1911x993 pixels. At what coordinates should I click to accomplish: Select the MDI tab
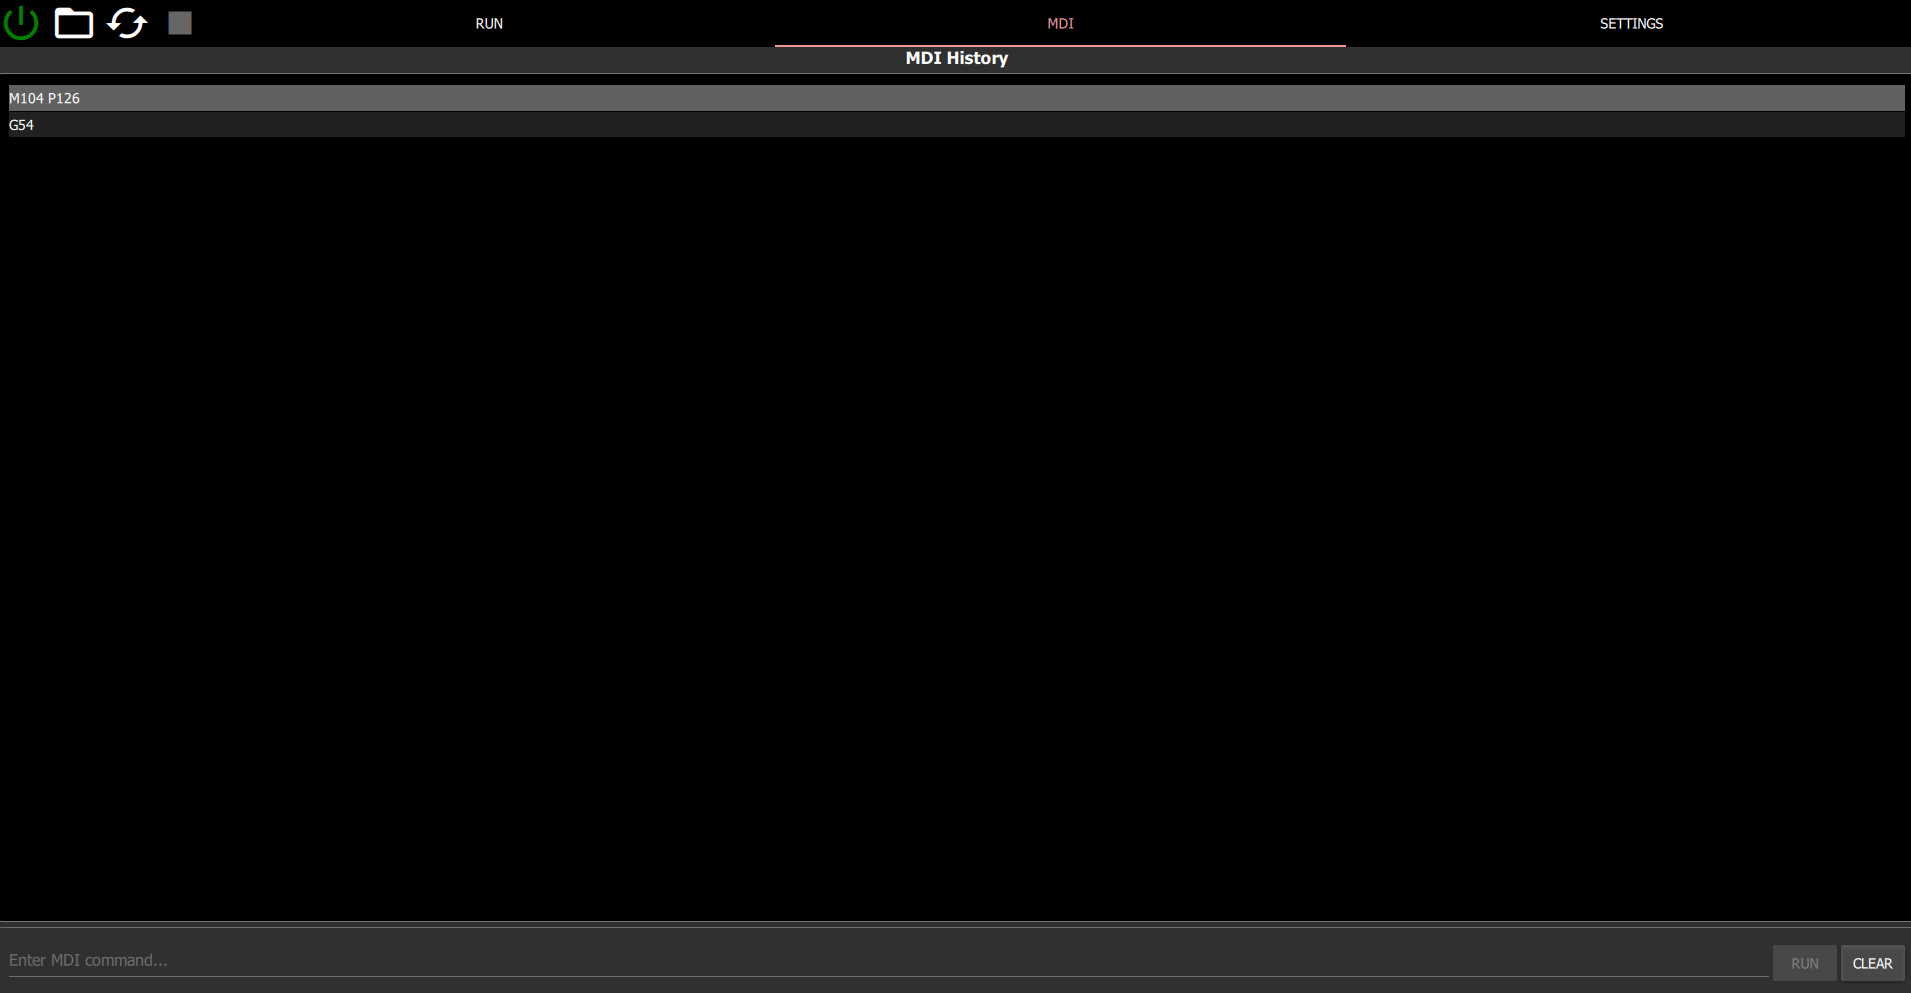[x=1060, y=23]
